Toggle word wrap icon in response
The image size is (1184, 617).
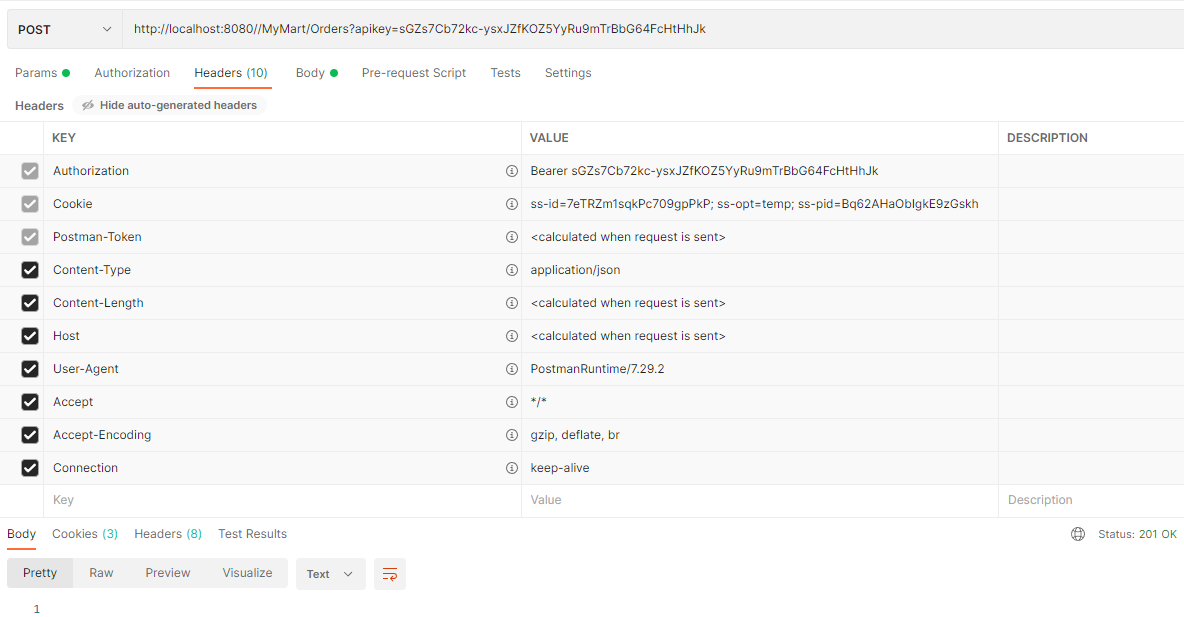coord(390,574)
